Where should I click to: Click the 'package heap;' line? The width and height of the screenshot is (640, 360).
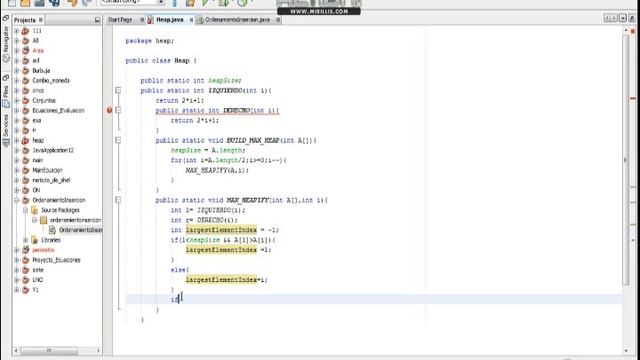point(150,41)
